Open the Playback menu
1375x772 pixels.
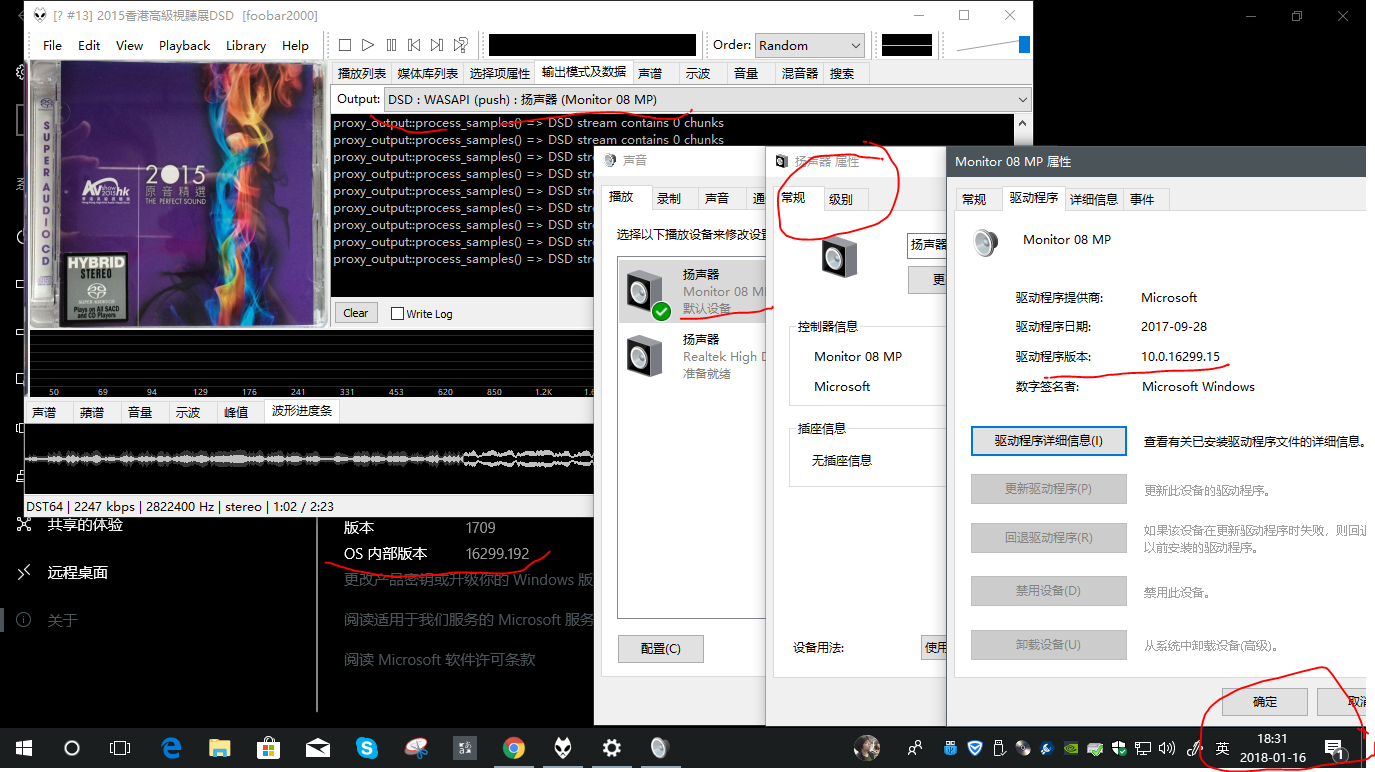point(184,45)
